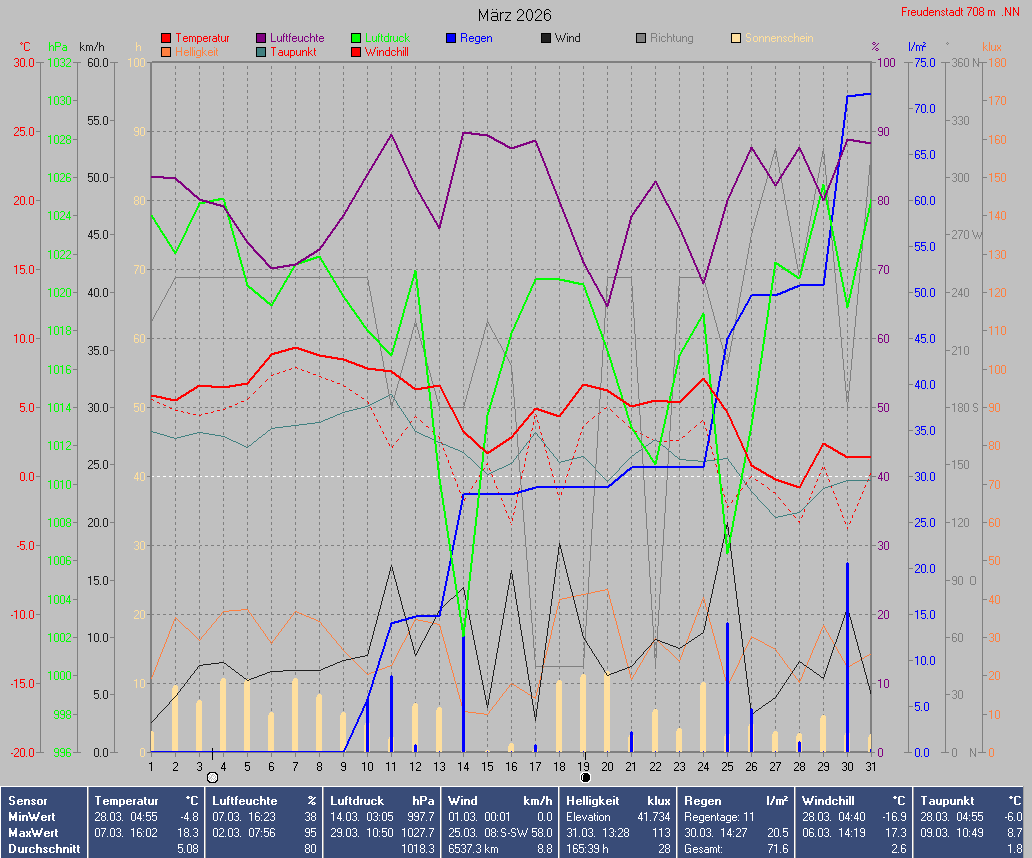The height and width of the screenshot is (858, 1032).
Task: Click the teal Taupunkt legend swatch
Action: pos(262,52)
